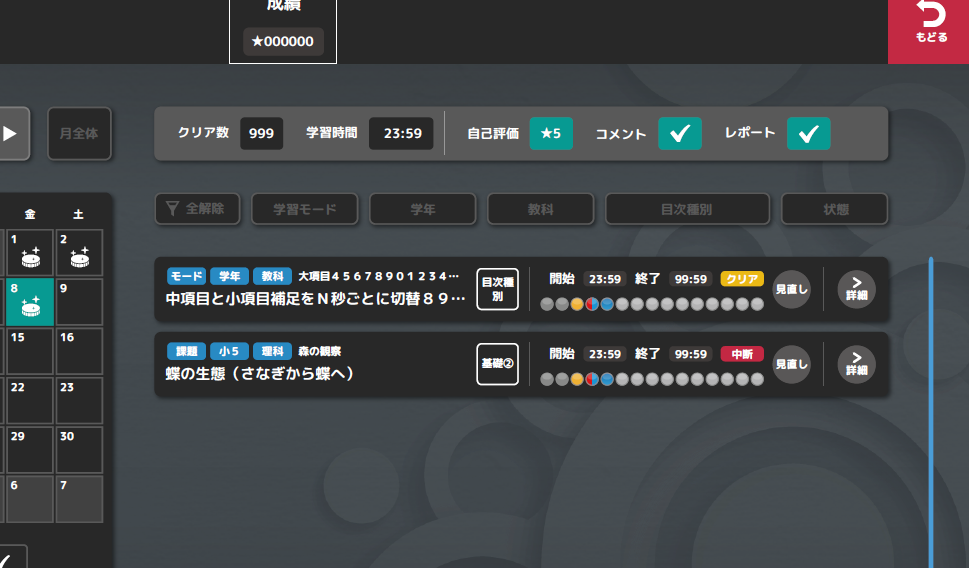Image resolution: width=969 pixels, height=568 pixels.
Task: Click the 課題 tag in 蝶の生態 row
Action: (x=186, y=351)
